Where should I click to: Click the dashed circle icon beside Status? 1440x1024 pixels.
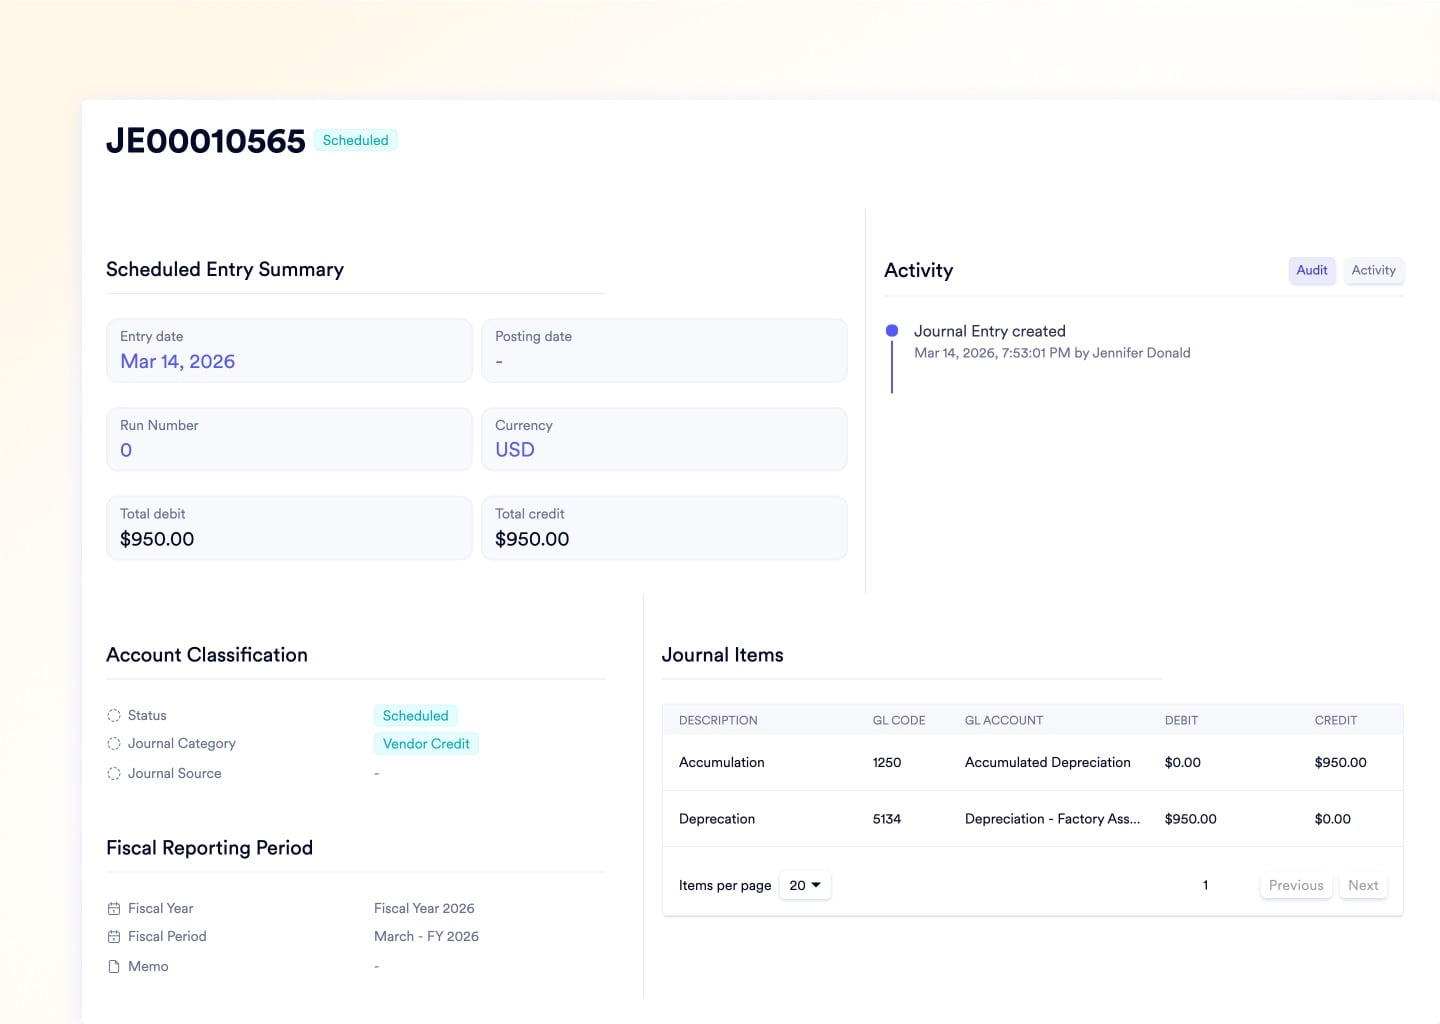point(113,715)
